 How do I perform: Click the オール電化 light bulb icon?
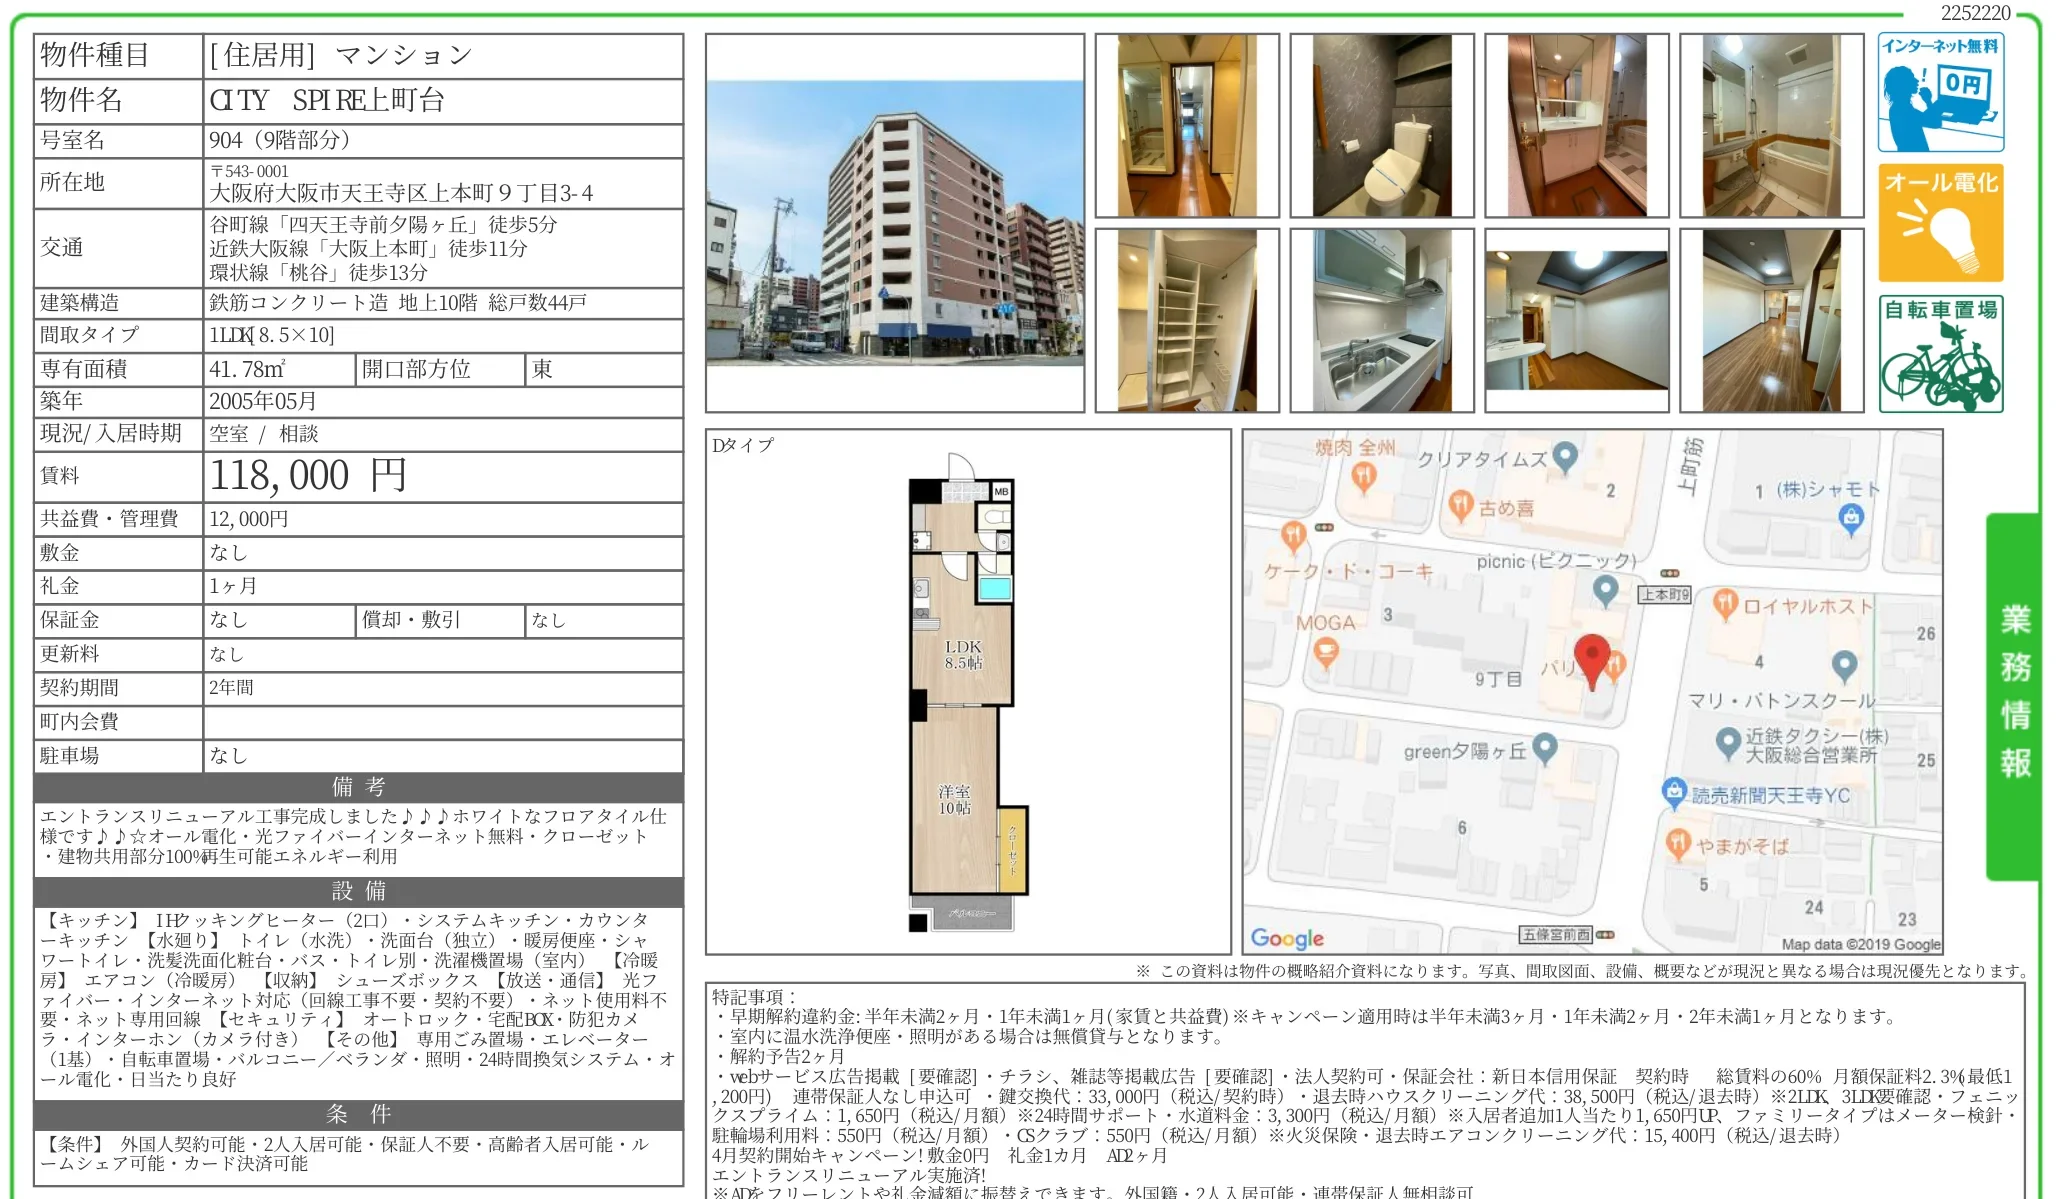coord(1940,223)
